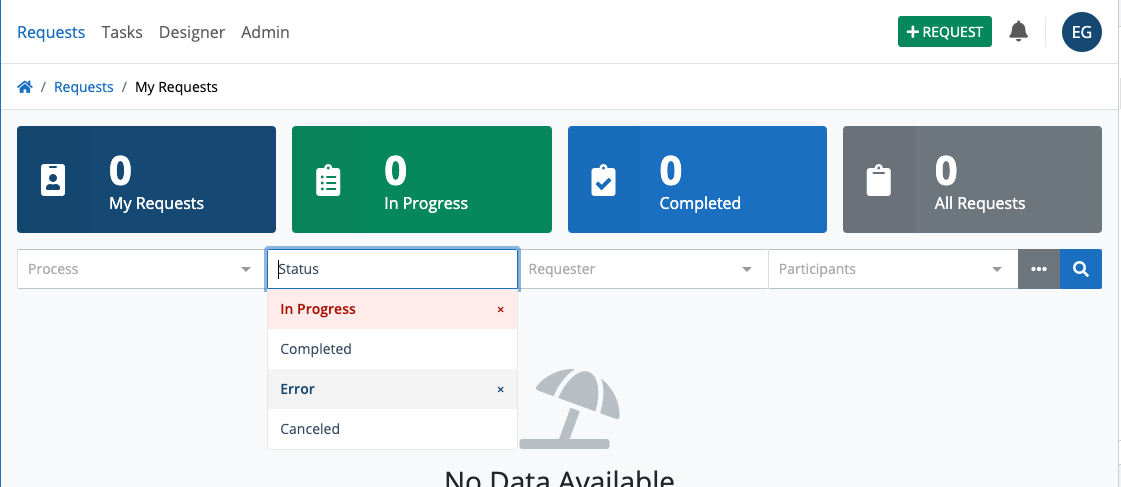Click the home icon in breadcrumb

[x=25, y=87]
